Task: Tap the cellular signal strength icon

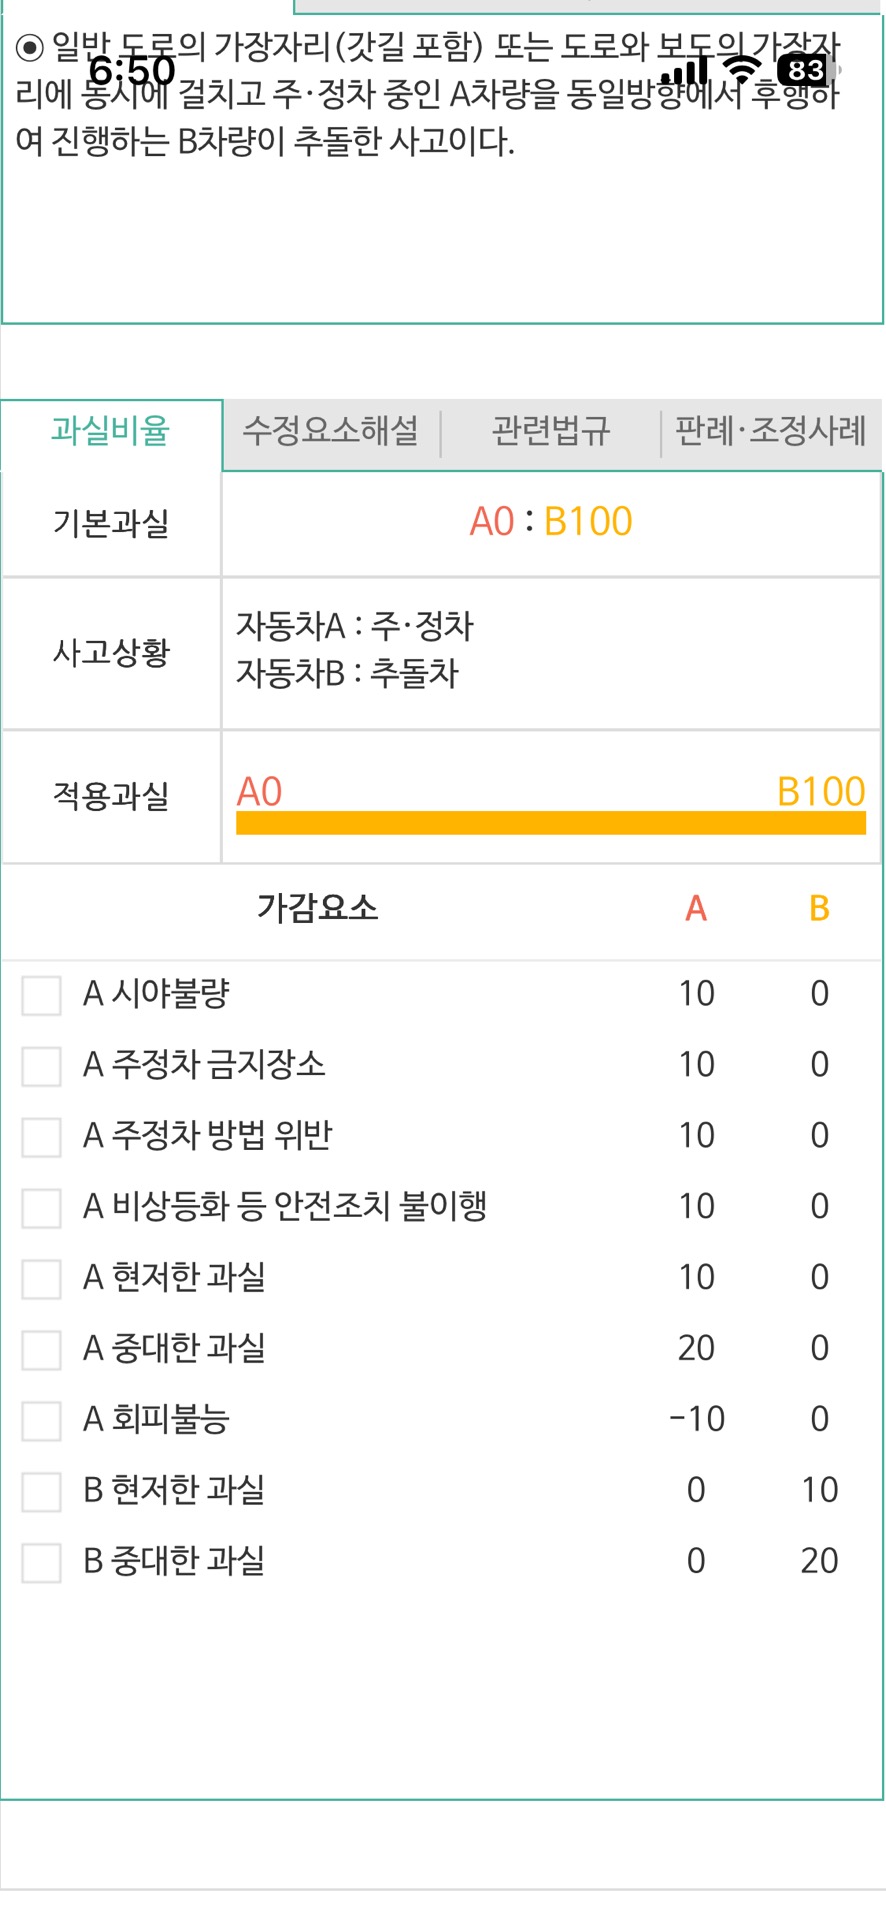Action: click(686, 70)
